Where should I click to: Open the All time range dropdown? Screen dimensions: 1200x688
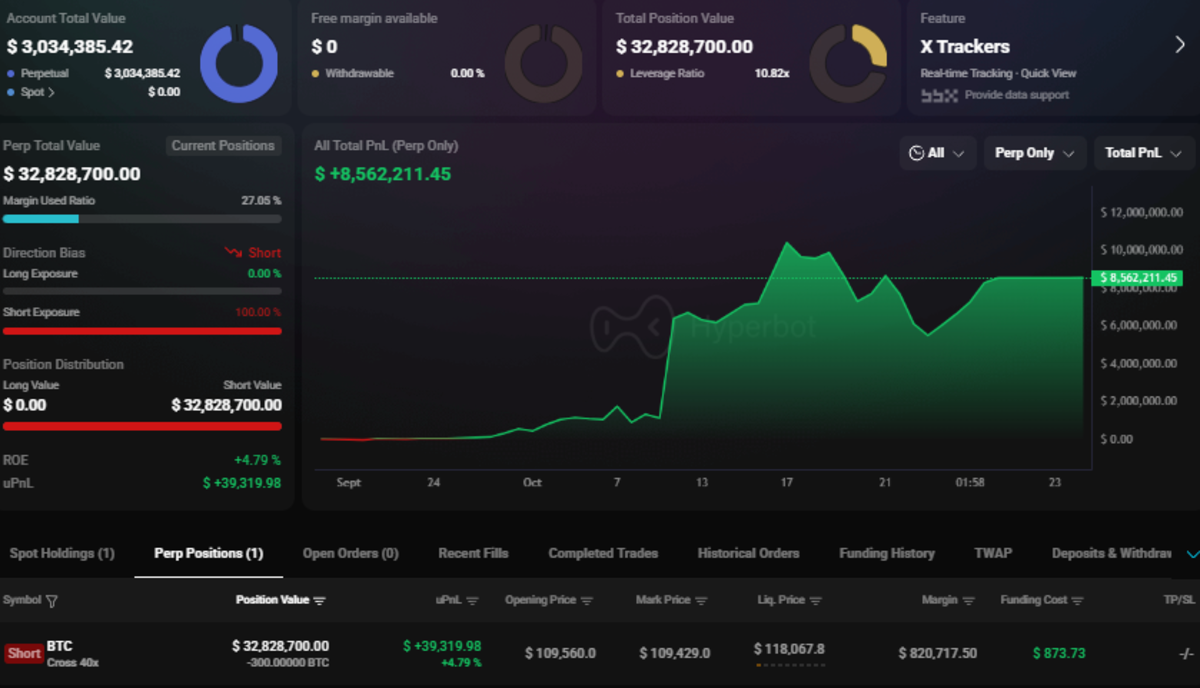point(938,153)
